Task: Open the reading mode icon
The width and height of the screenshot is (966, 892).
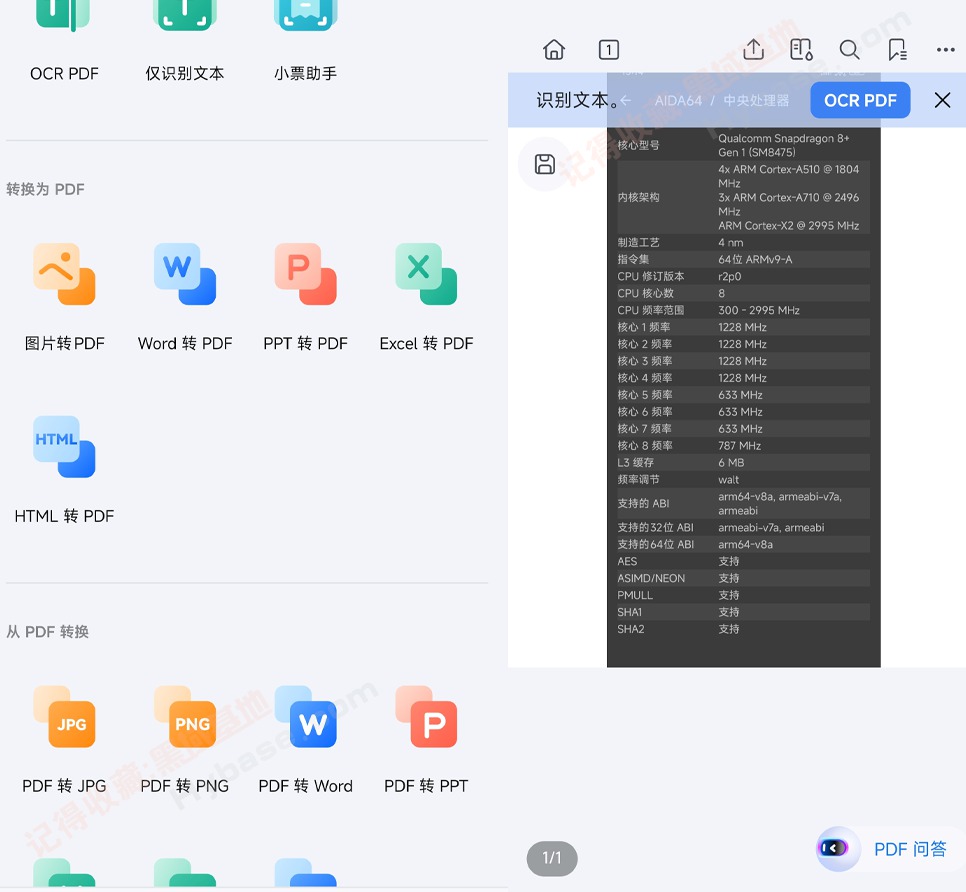Action: pos(801,50)
